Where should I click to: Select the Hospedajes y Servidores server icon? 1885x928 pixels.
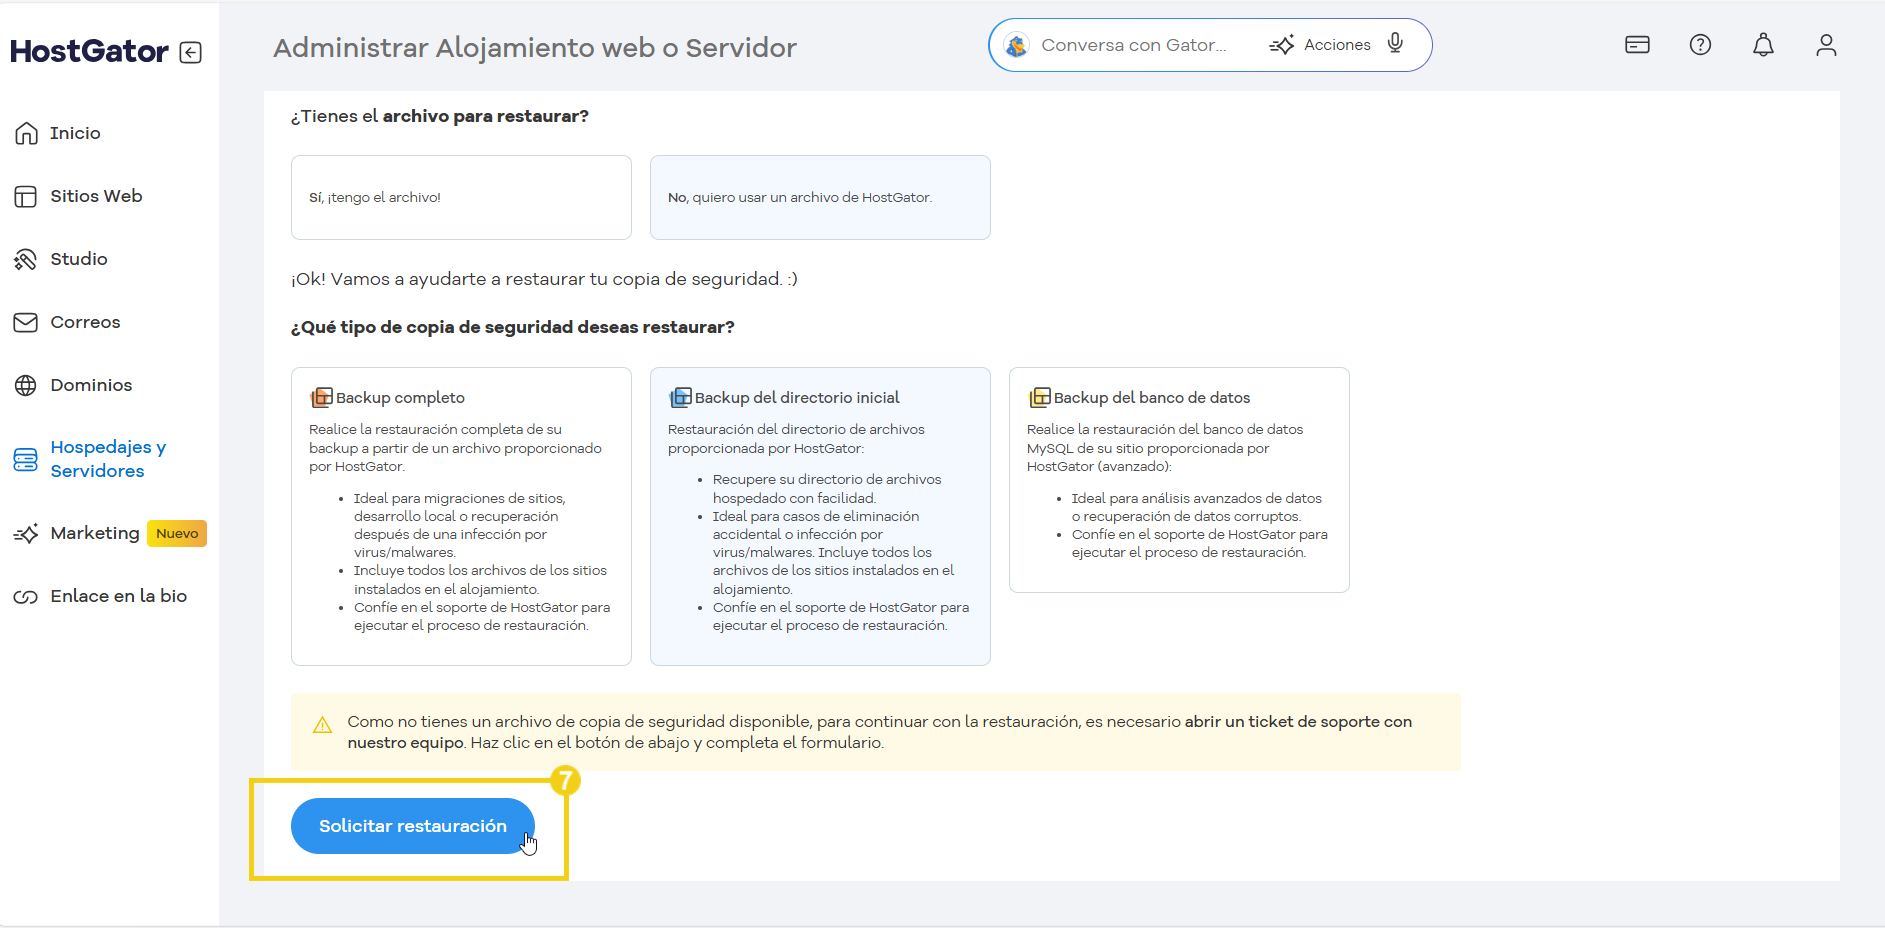(25, 459)
